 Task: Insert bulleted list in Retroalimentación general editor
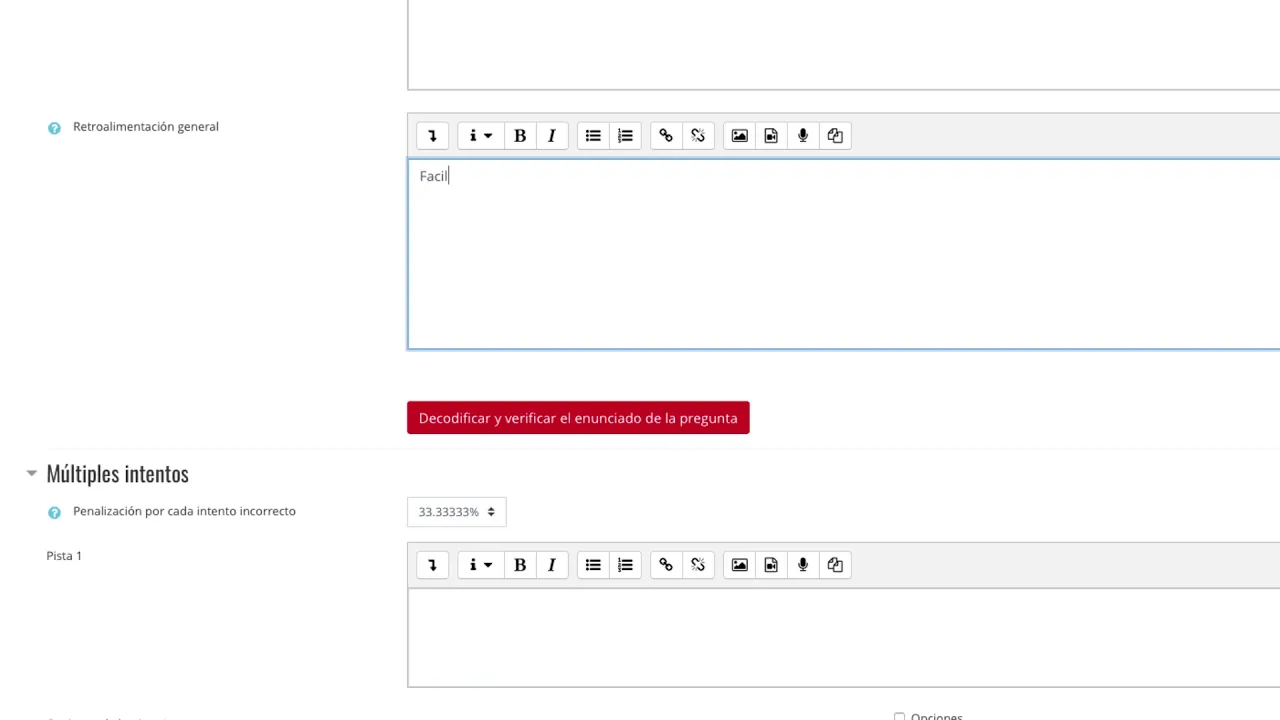pos(593,136)
